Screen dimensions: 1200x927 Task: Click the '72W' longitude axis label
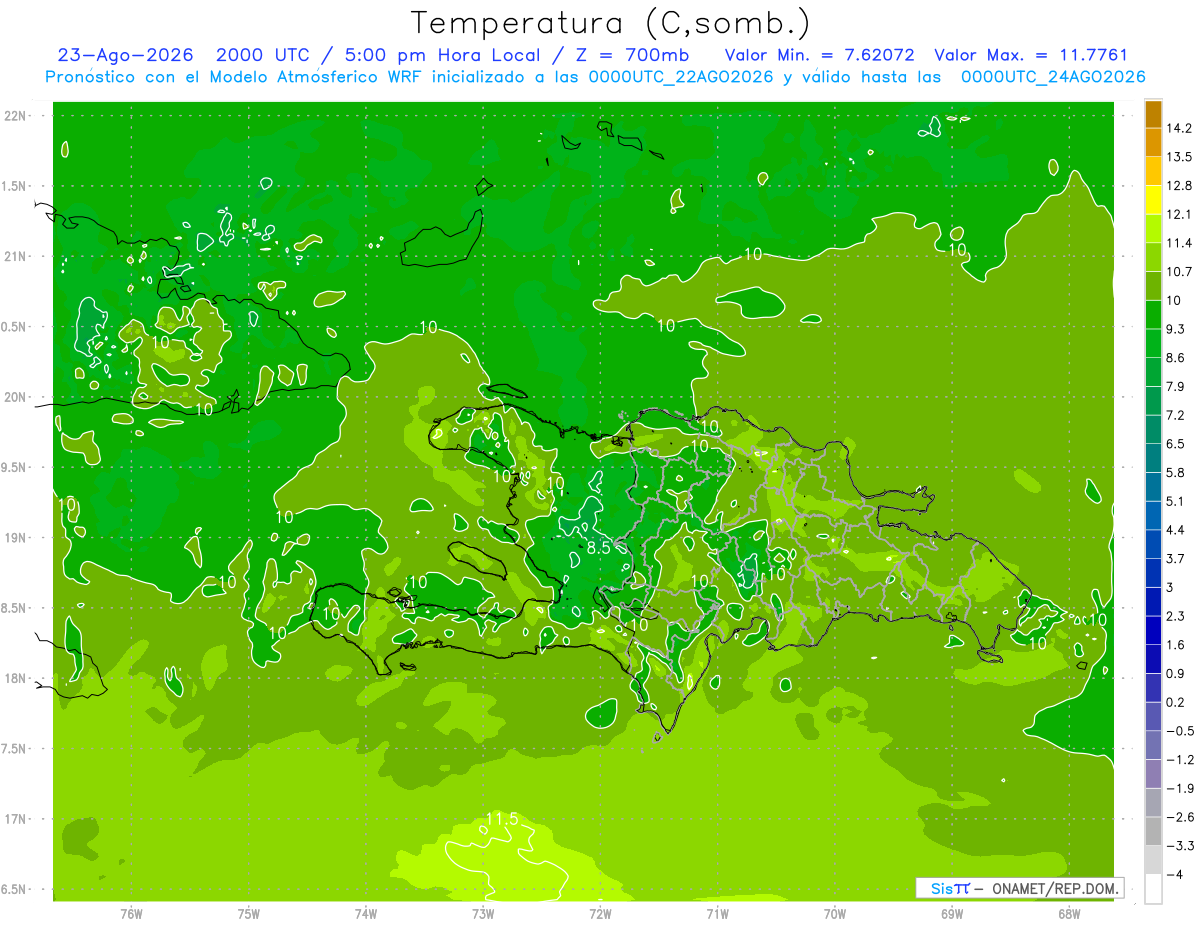tap(600, 913)
